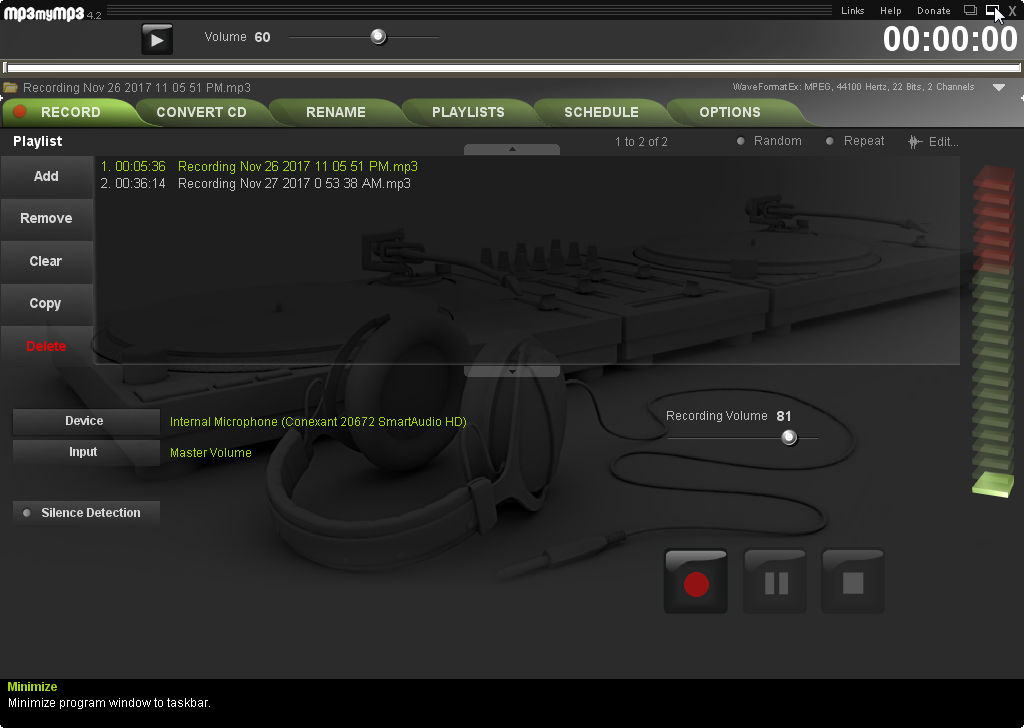The height and width of the screenshot is (728, 1024).
Task: Click the compact mode window icon
Action: point(970,10)
